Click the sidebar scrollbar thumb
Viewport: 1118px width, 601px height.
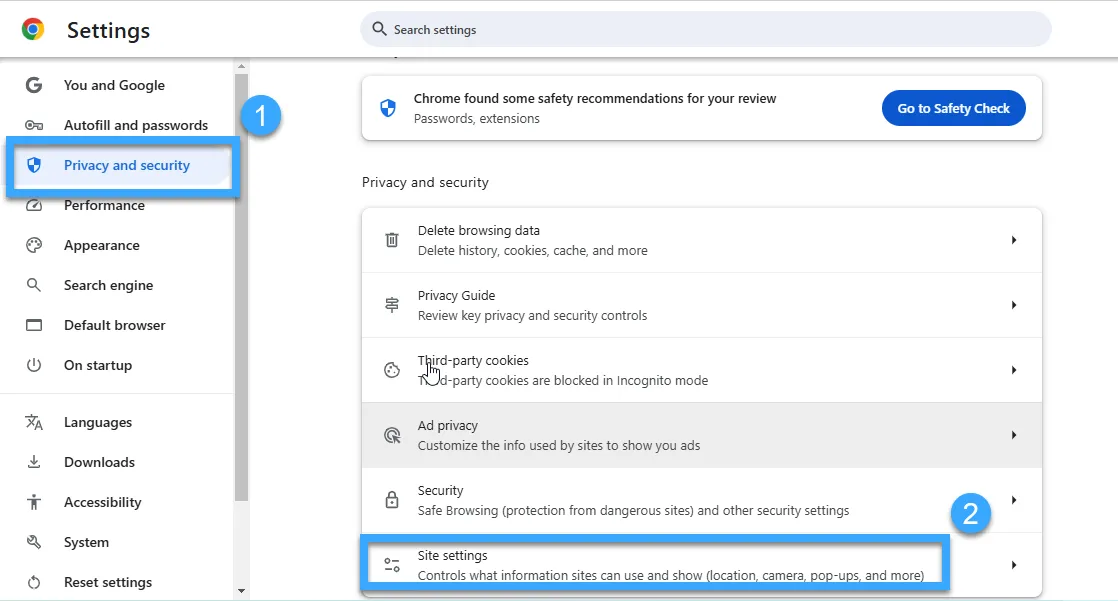click(241, 287)
